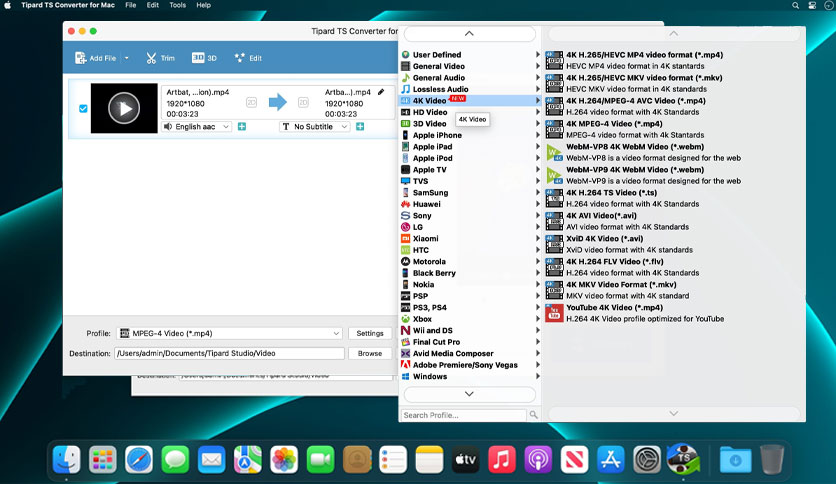This screenshot has height=484, width=836.
Task: Add audio track with plus icon
Action: [242, 127]
